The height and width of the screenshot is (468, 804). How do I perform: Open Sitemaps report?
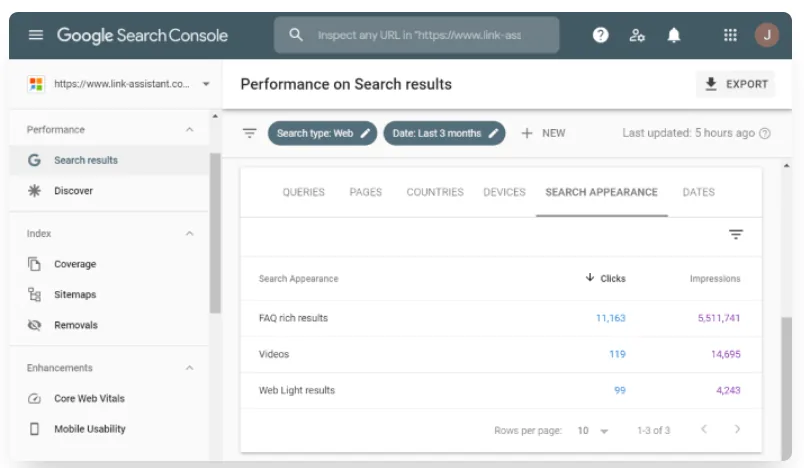109,294
